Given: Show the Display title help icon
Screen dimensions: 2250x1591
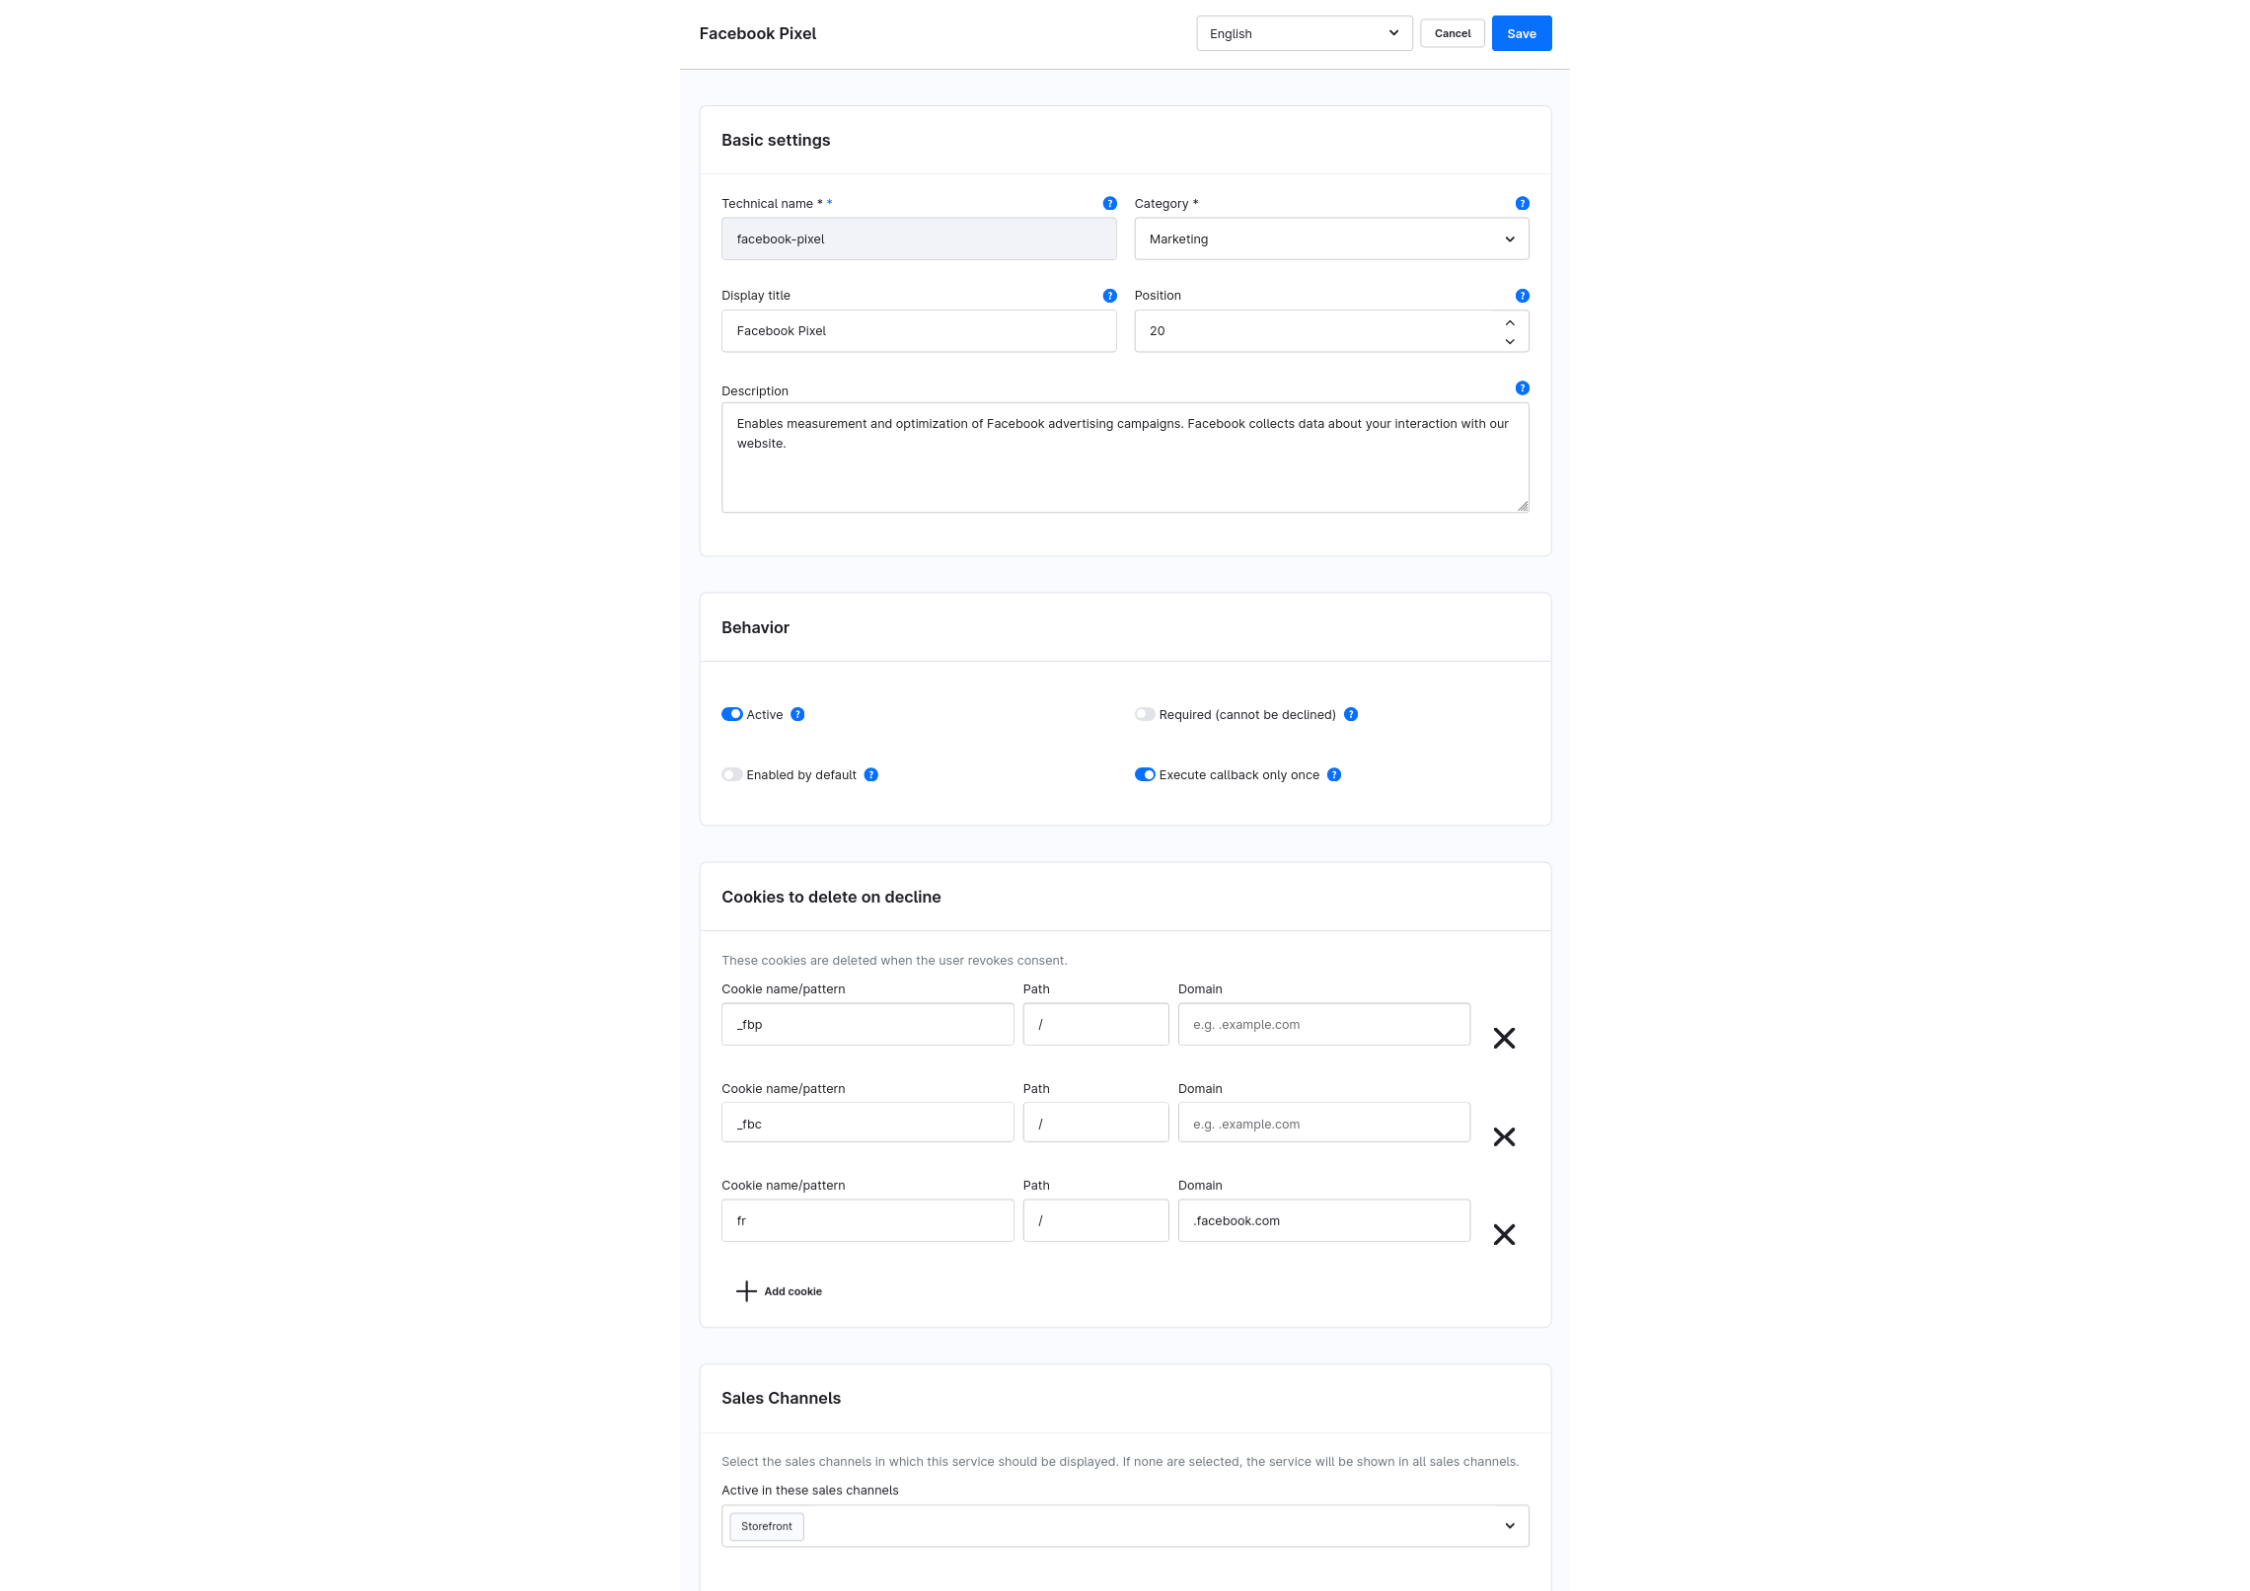Looking at the screenshot, I should click(1109, 296).
